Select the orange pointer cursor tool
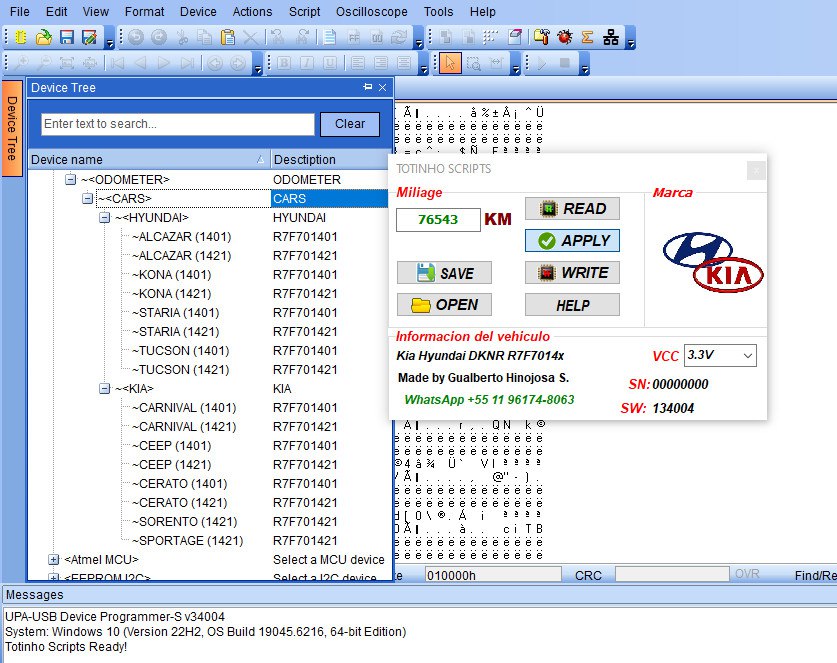 [x=449, y=63]
